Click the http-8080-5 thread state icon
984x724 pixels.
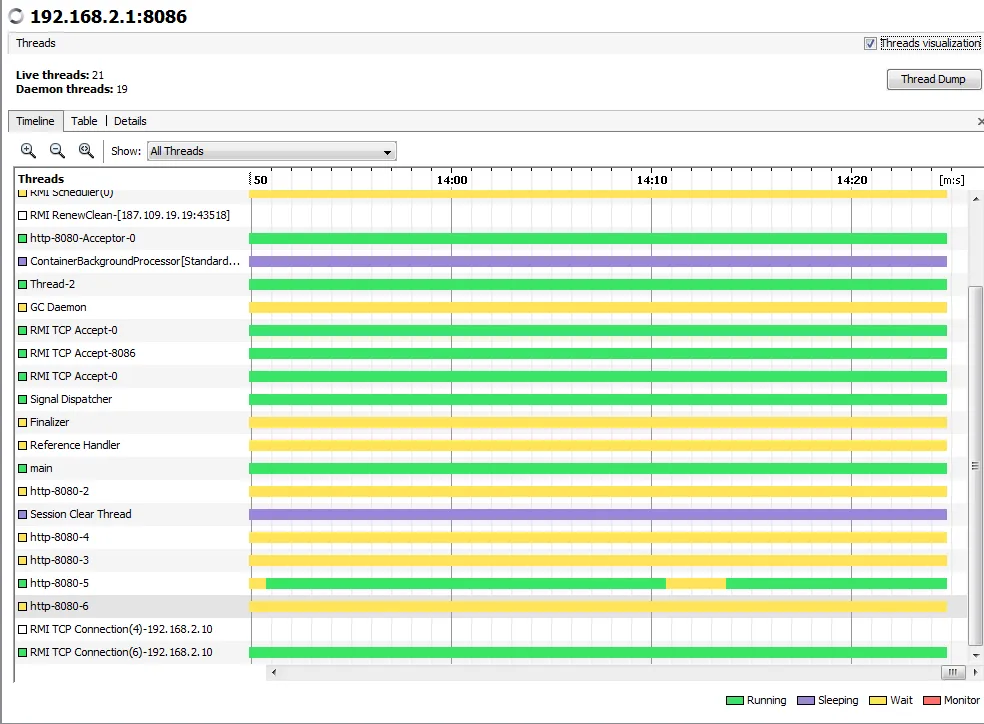click(x=23, y=583)
